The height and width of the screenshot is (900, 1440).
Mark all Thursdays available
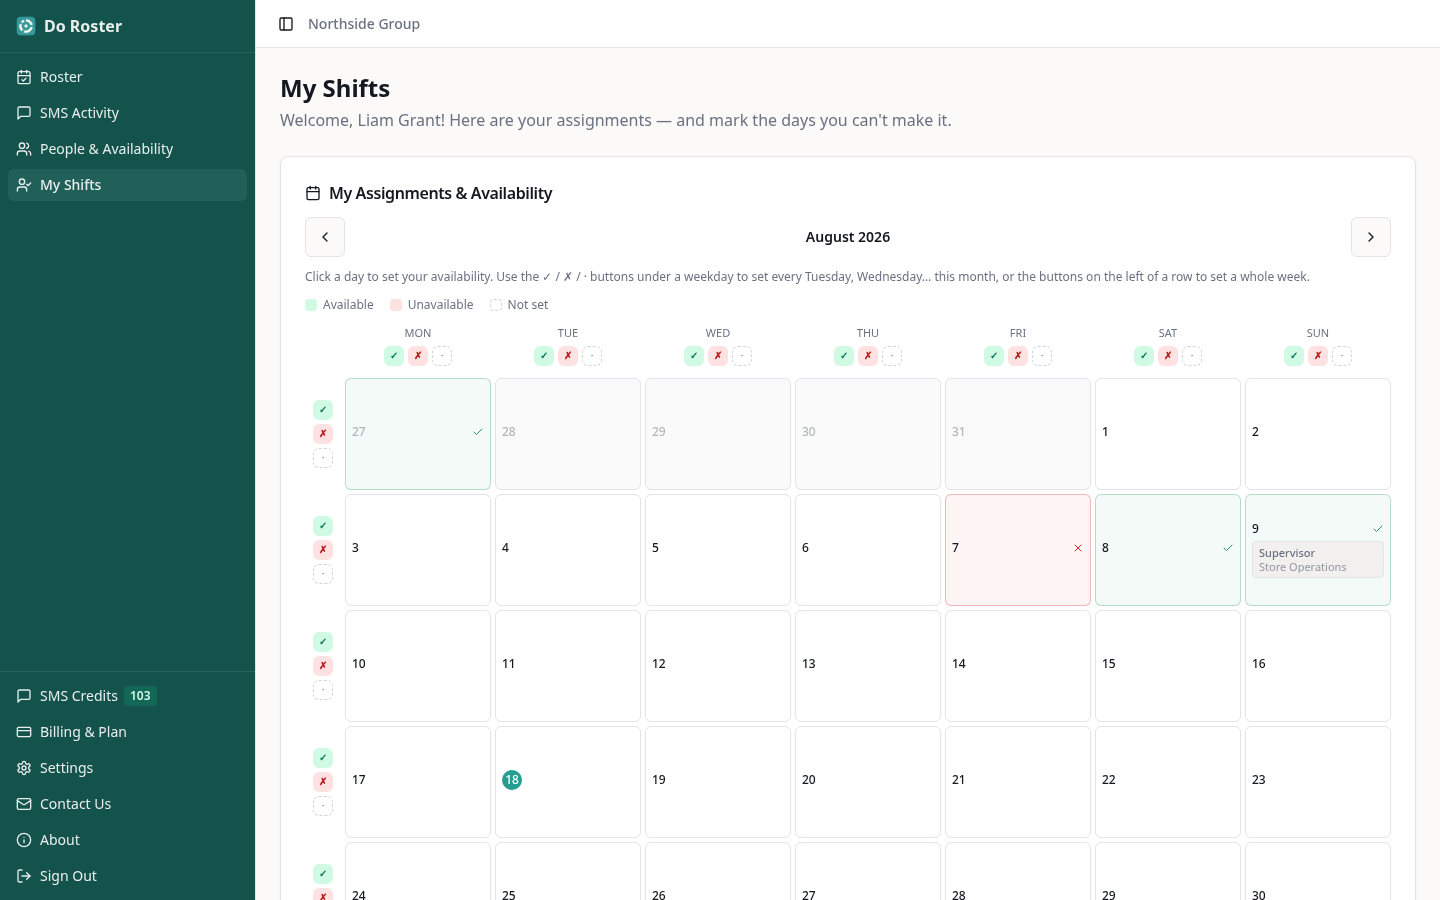844,356
